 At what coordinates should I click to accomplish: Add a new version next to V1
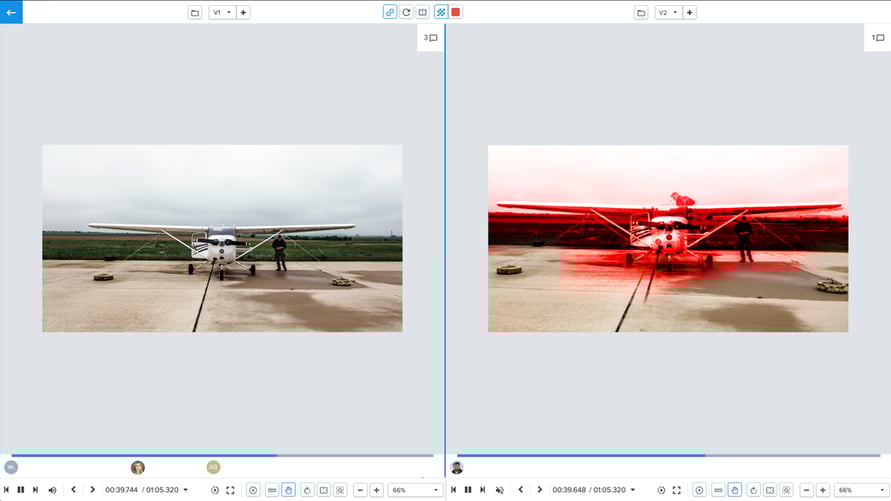(243, 12)
